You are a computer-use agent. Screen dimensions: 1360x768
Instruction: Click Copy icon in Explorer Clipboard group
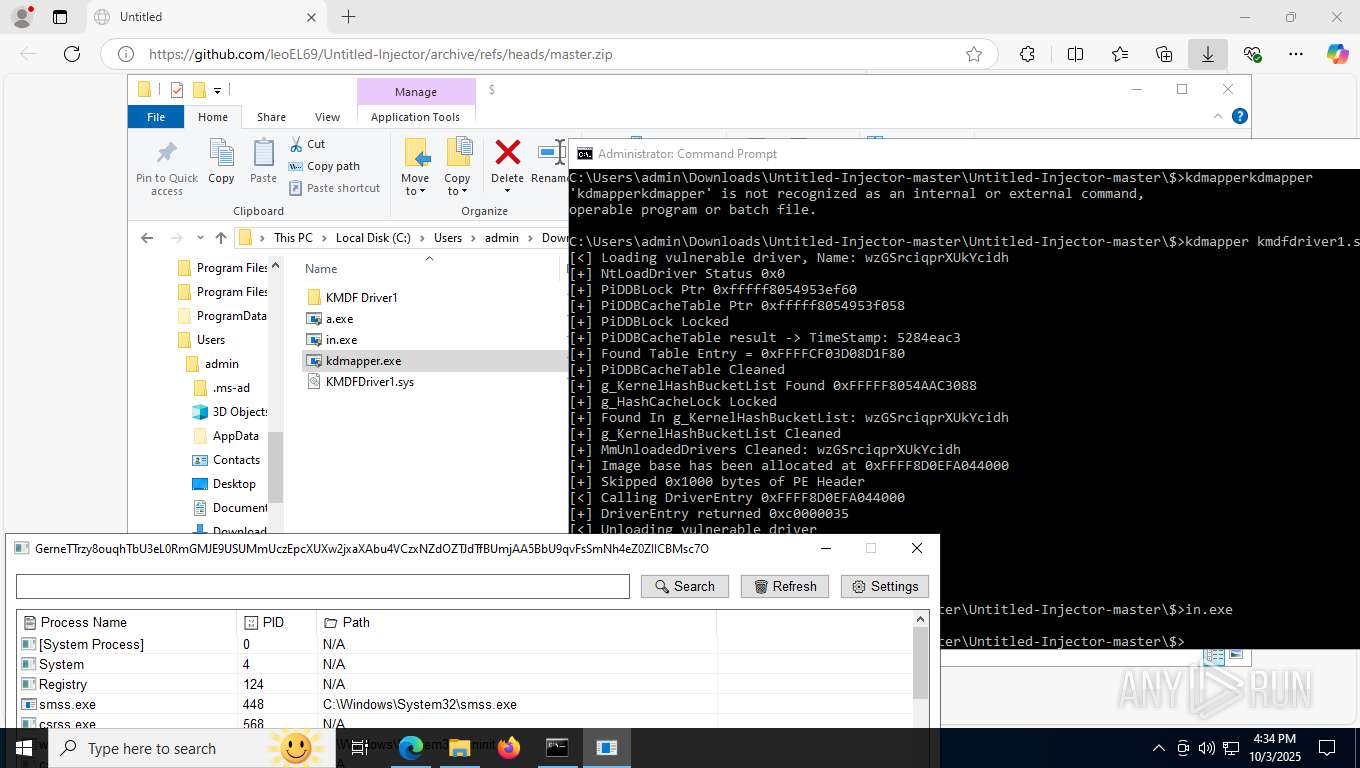(x=221, y=153)
